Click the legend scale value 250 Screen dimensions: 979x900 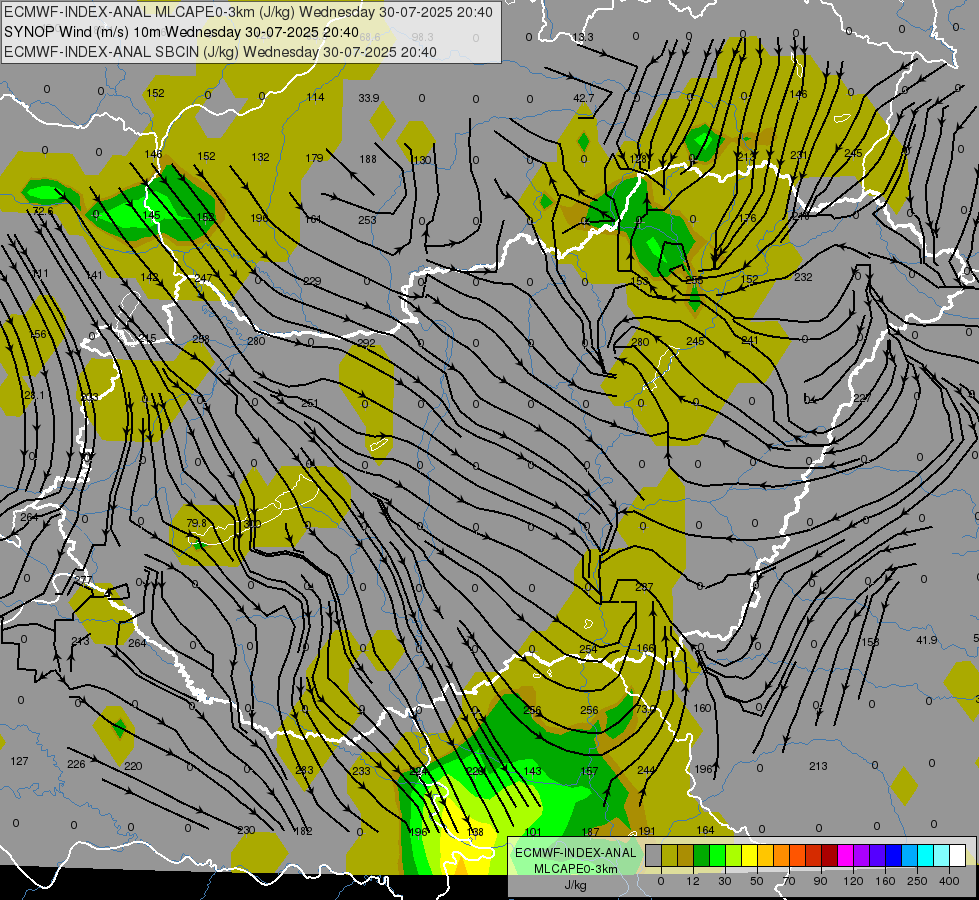point(917,881)
